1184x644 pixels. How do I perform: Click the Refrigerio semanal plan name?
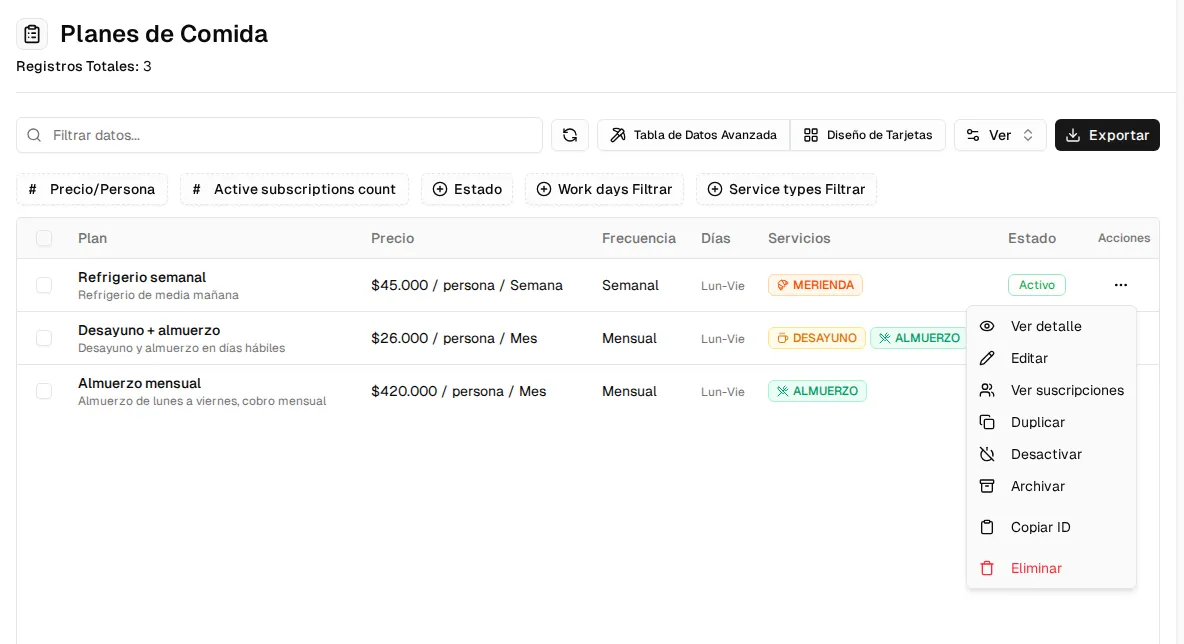coord(142,277)
